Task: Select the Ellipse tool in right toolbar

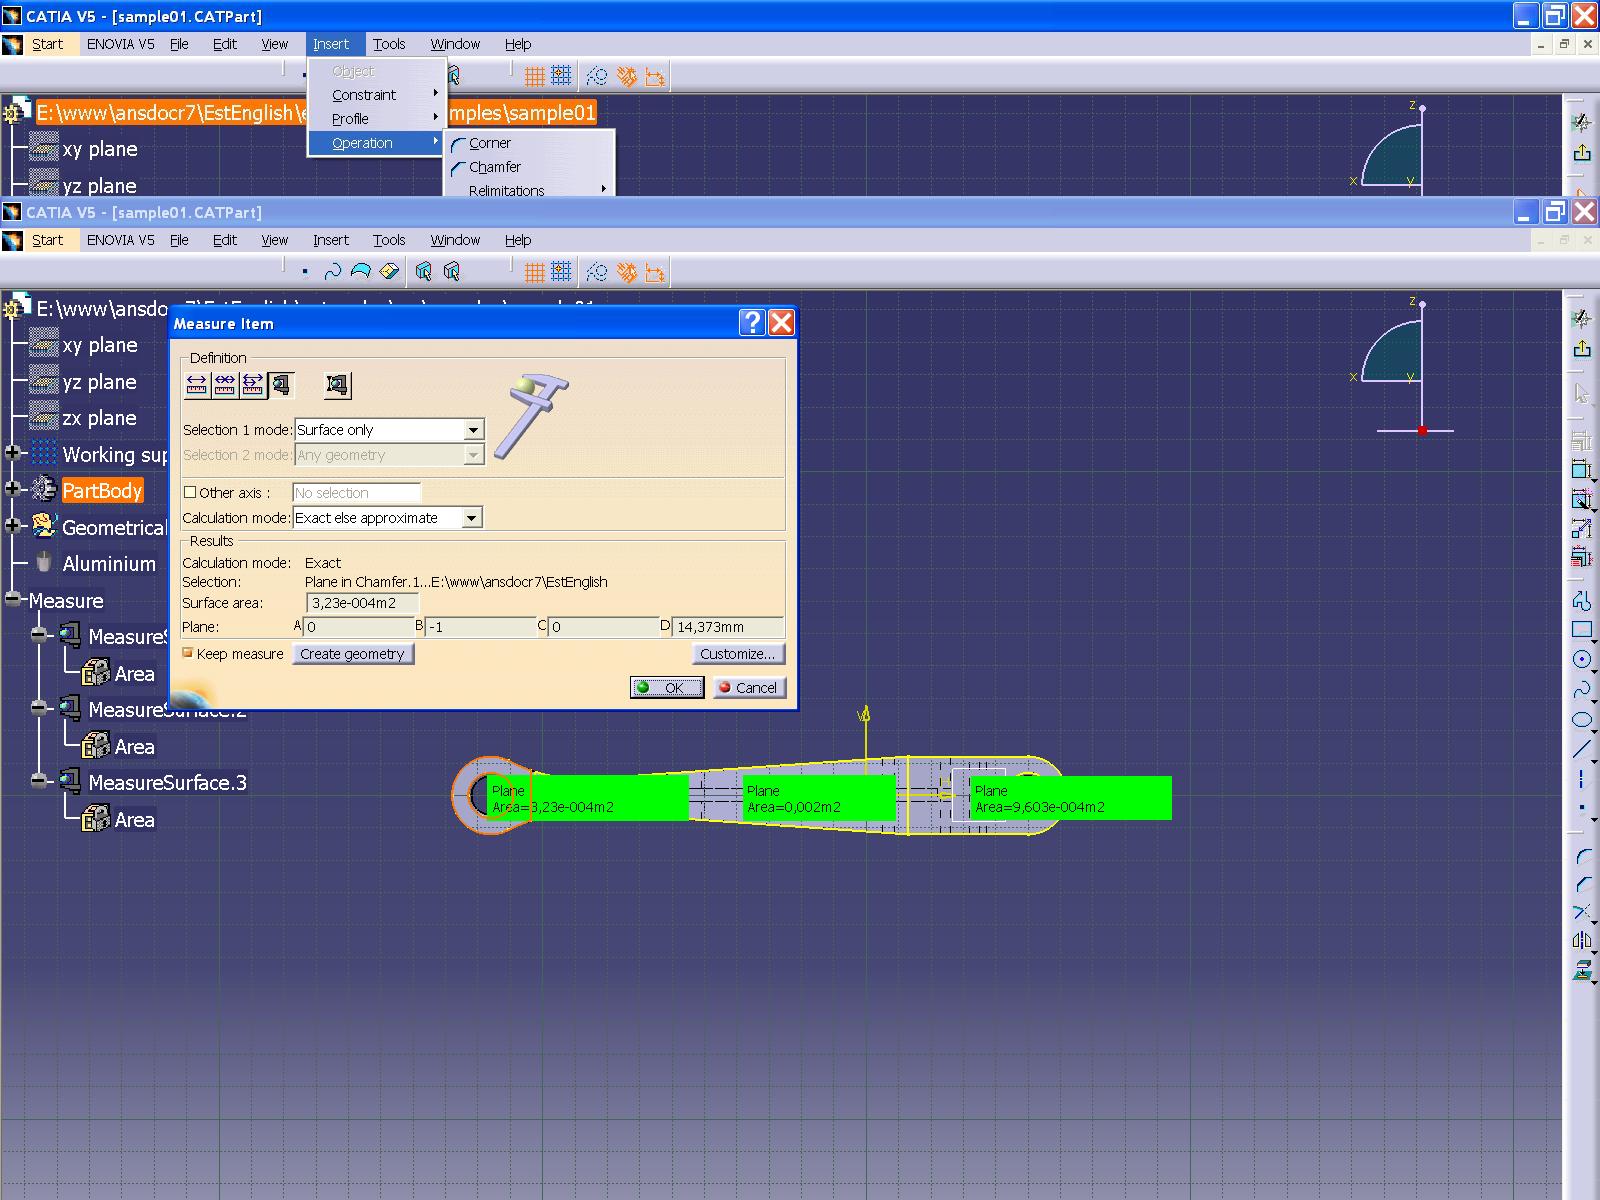Action: [1581, 719]
